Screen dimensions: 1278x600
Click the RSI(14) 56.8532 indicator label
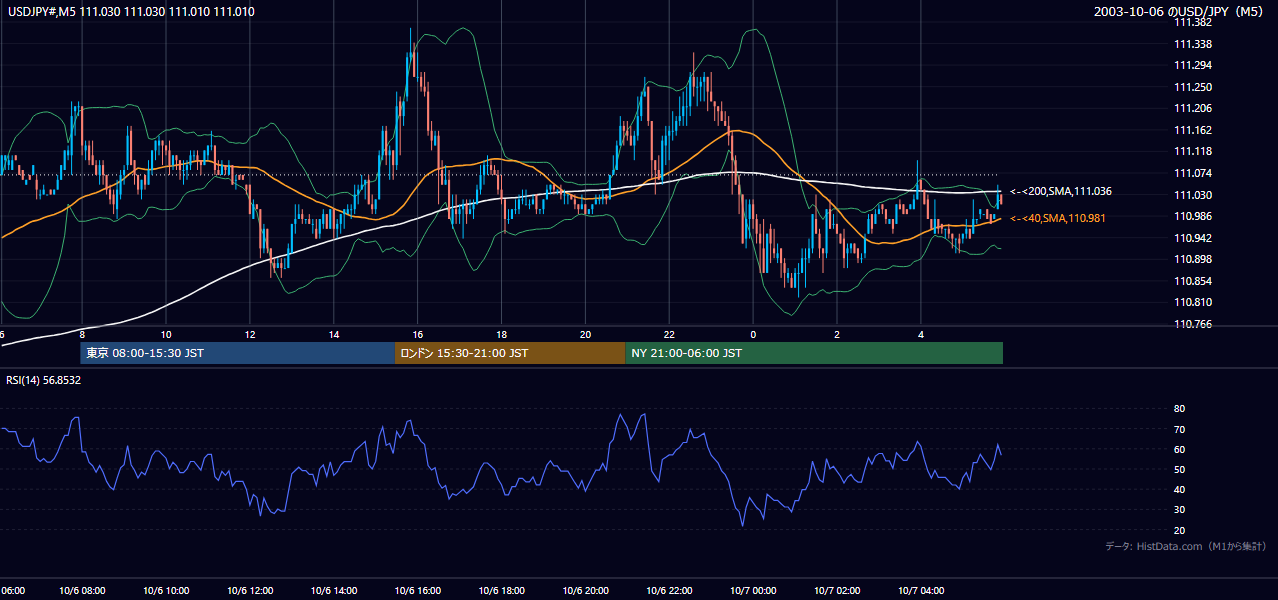point(44,380)
